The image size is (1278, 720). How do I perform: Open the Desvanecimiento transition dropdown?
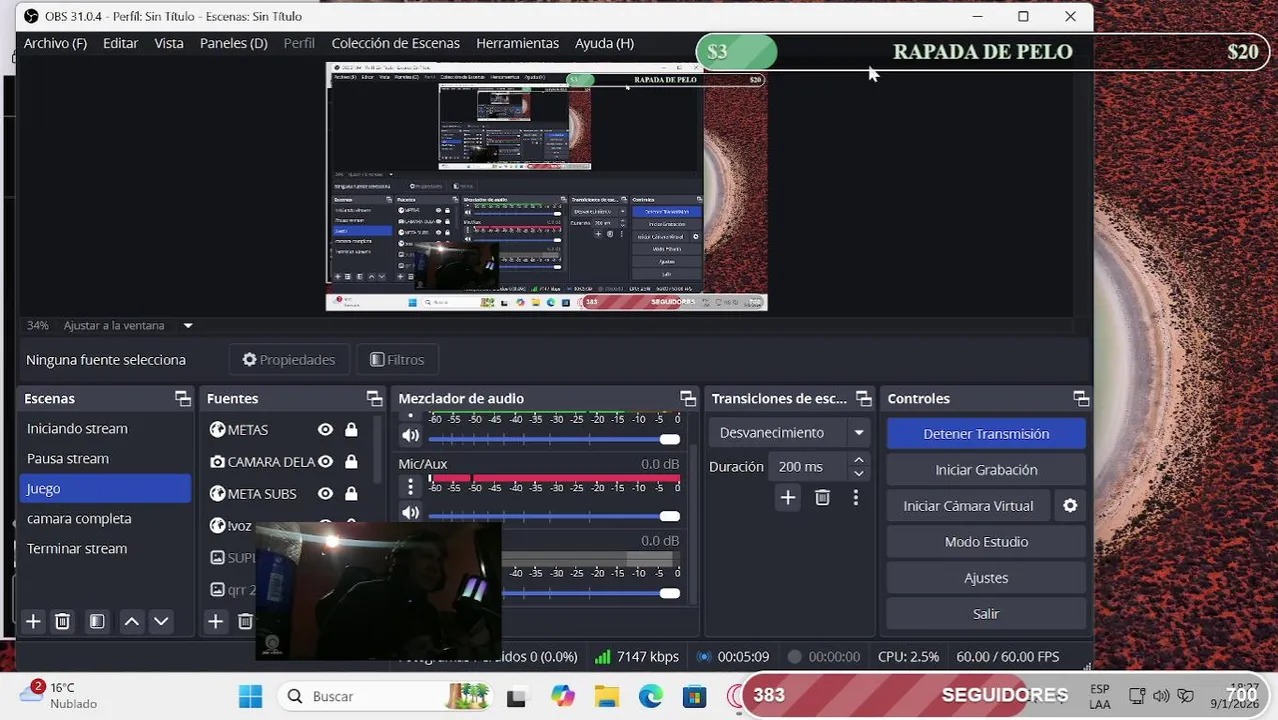pyautogui.click(x=787, y=432)
